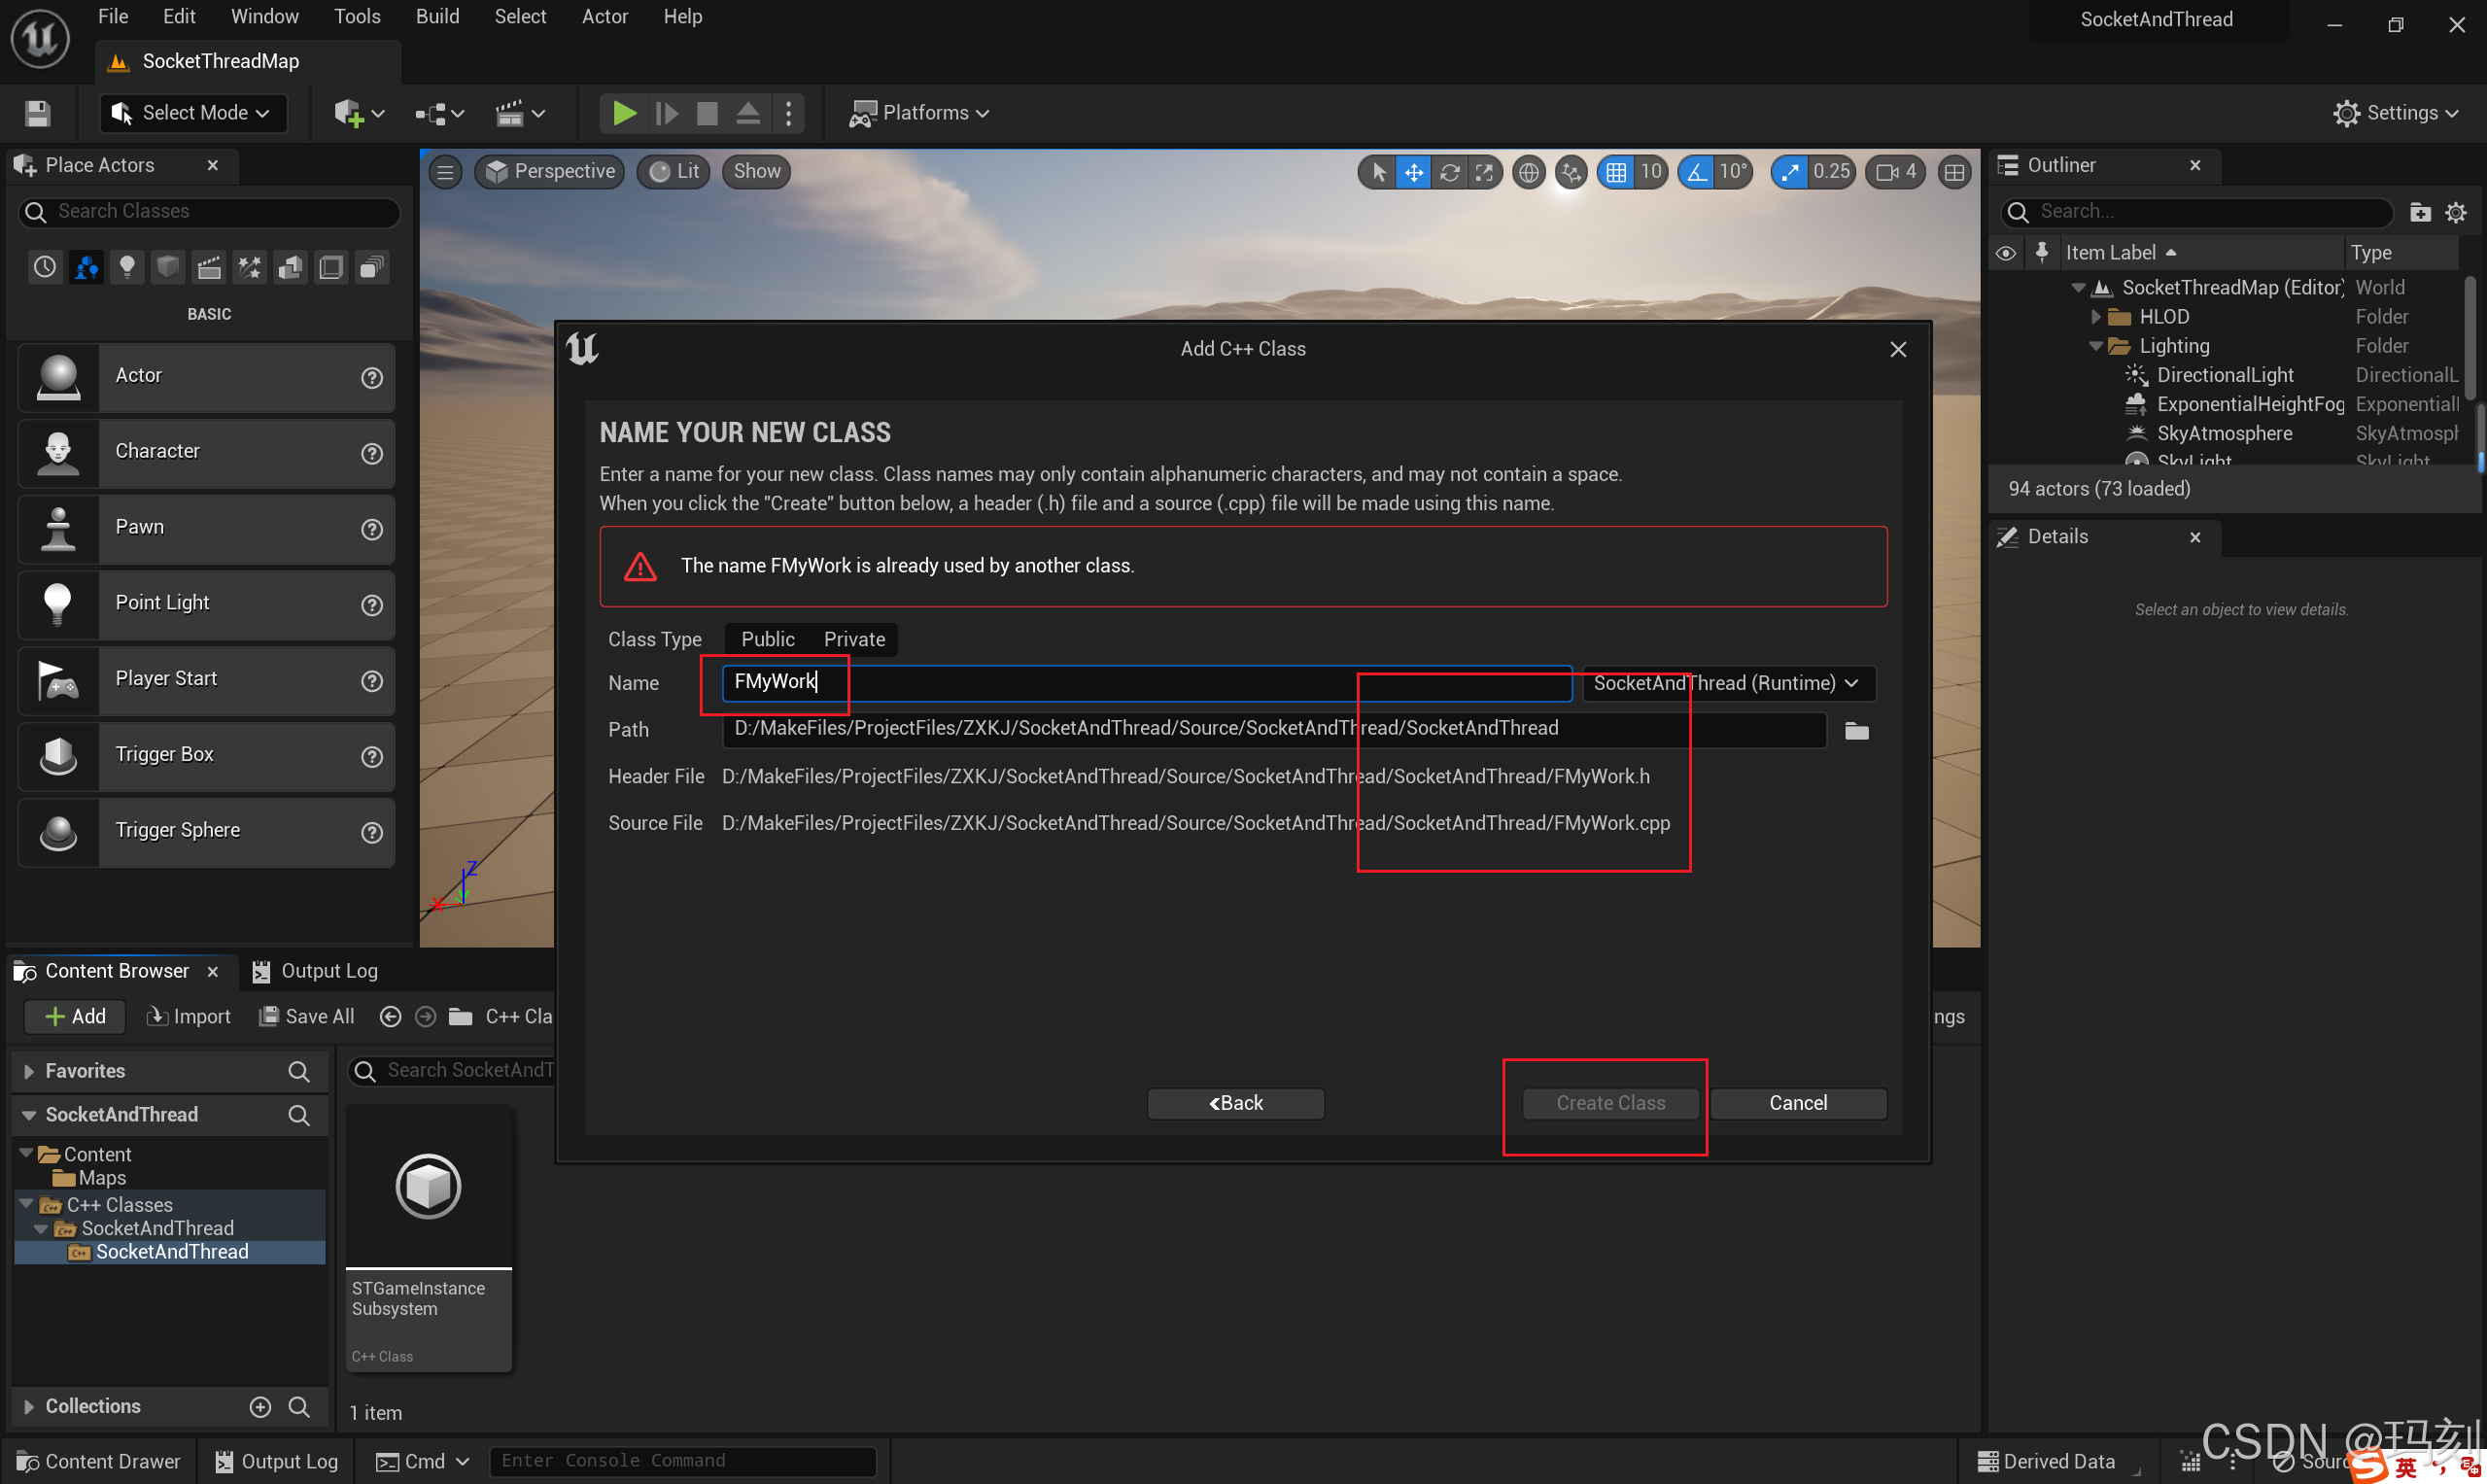The image size is (2487, 1484).
Task: Toggle rotation angle snapping
Action: coord(1697,172)
